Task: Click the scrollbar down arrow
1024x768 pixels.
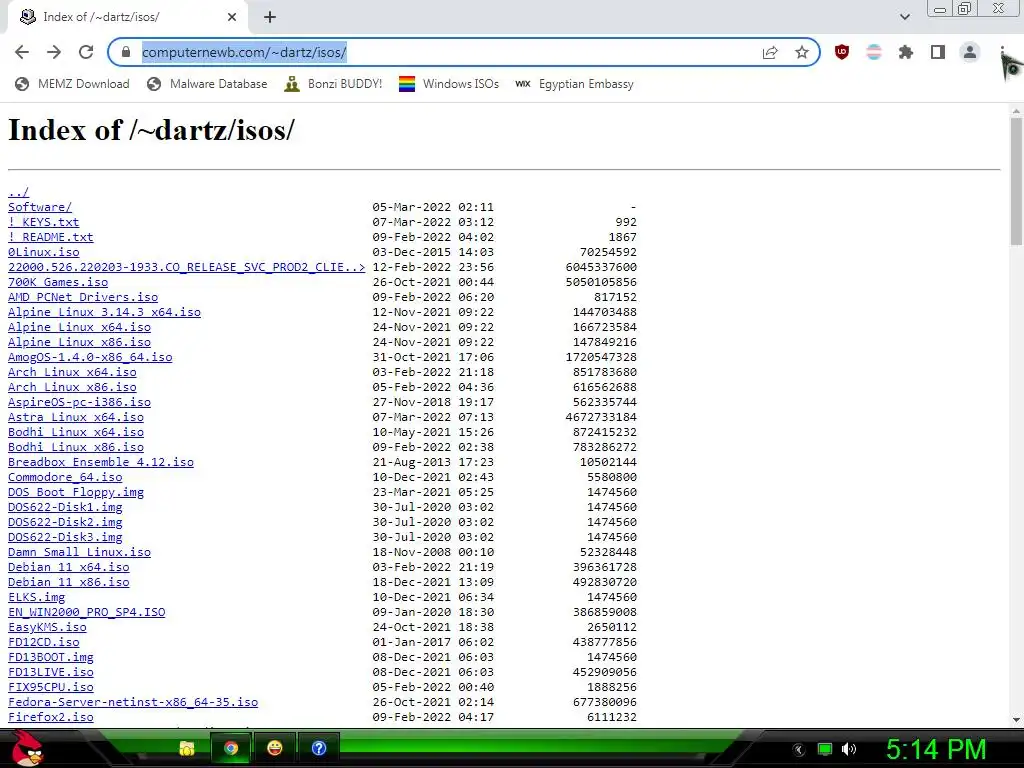Action: [1016, 720]
